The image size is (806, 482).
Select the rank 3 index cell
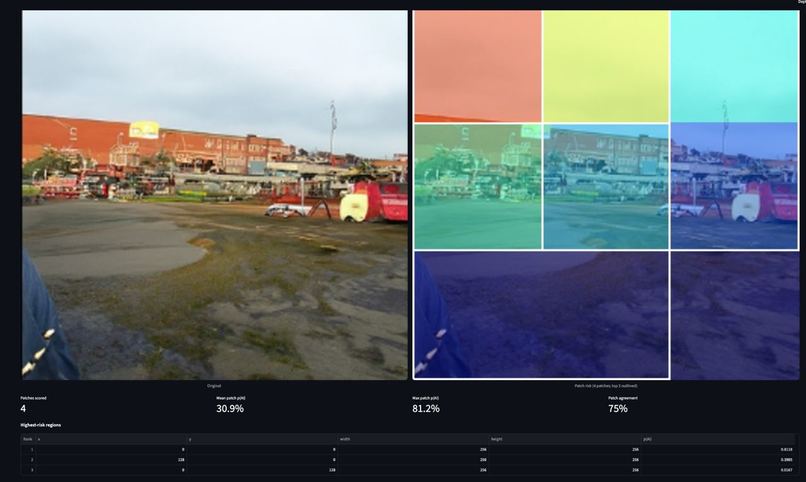click(x=28, y=470)
